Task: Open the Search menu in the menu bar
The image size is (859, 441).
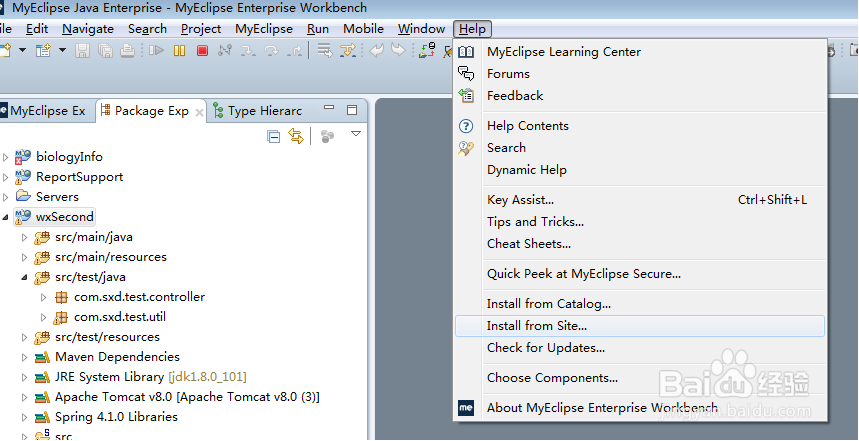Action: 147,28
